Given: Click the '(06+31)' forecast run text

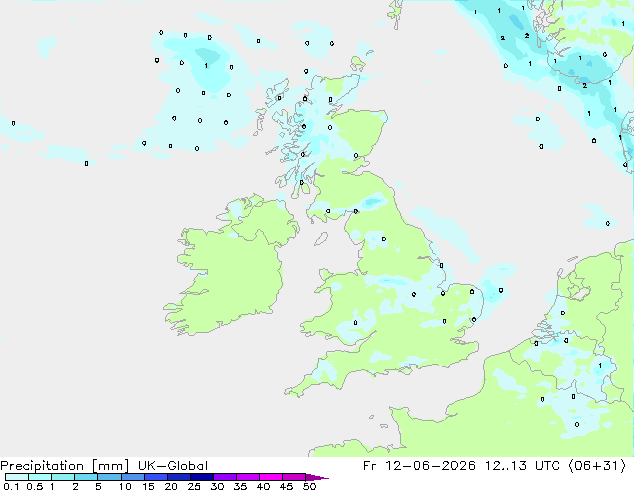Looking at the screenshot, I should pos(598,466).
